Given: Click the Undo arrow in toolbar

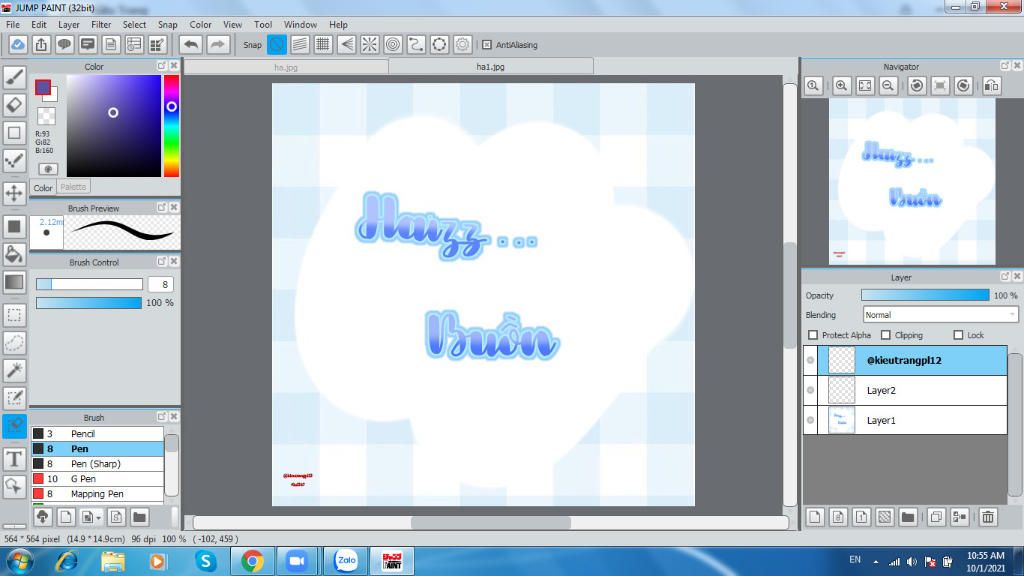Looking at the screenshot, I should 191,44.
